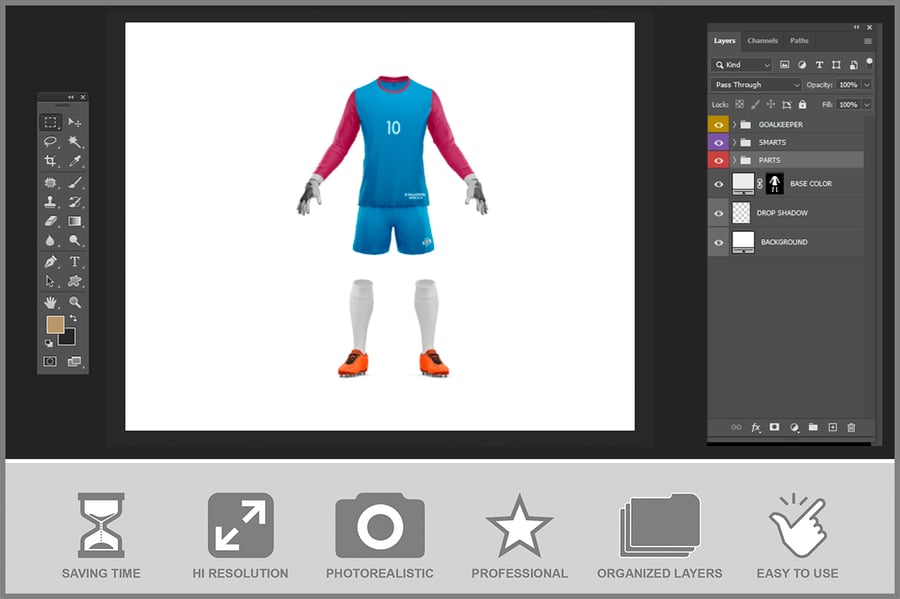Create a new layer group folder

[813, 427]
